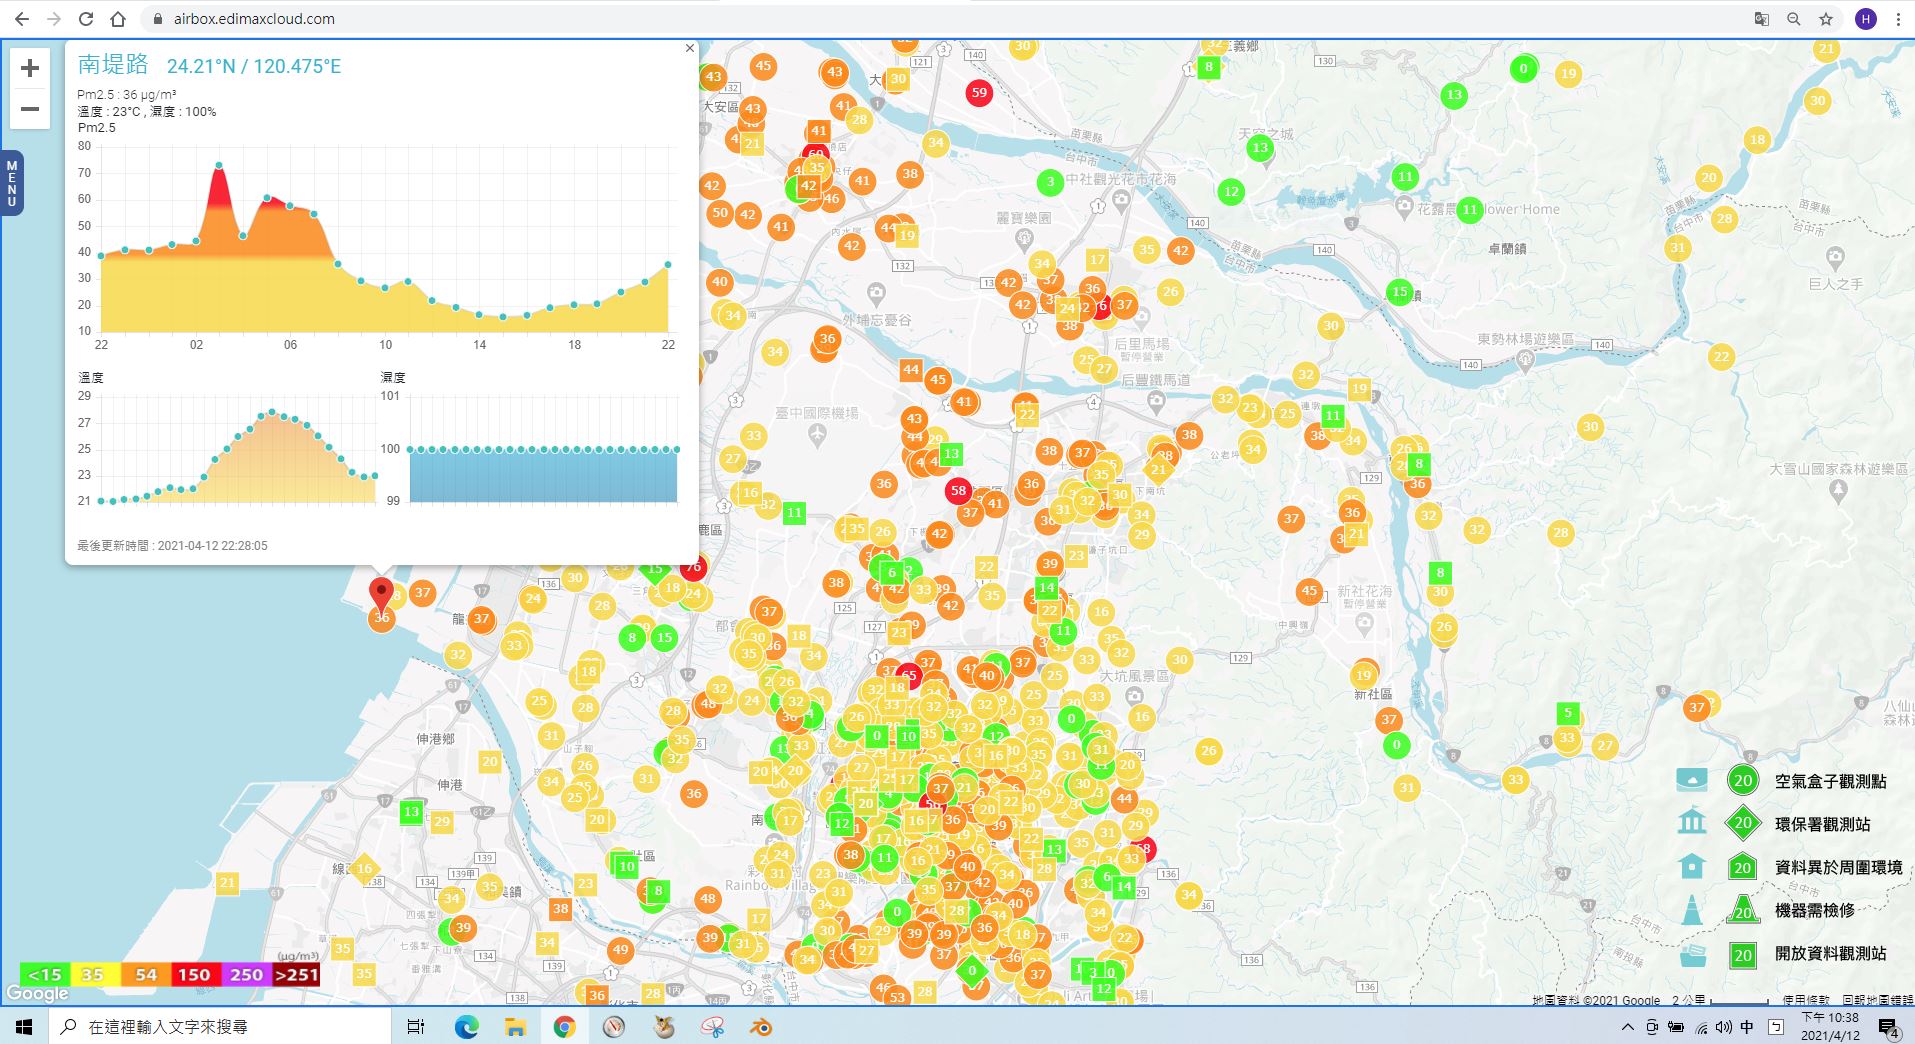Go to browser Home page
Screen dimensions: 1915x1044
point(118,19)
